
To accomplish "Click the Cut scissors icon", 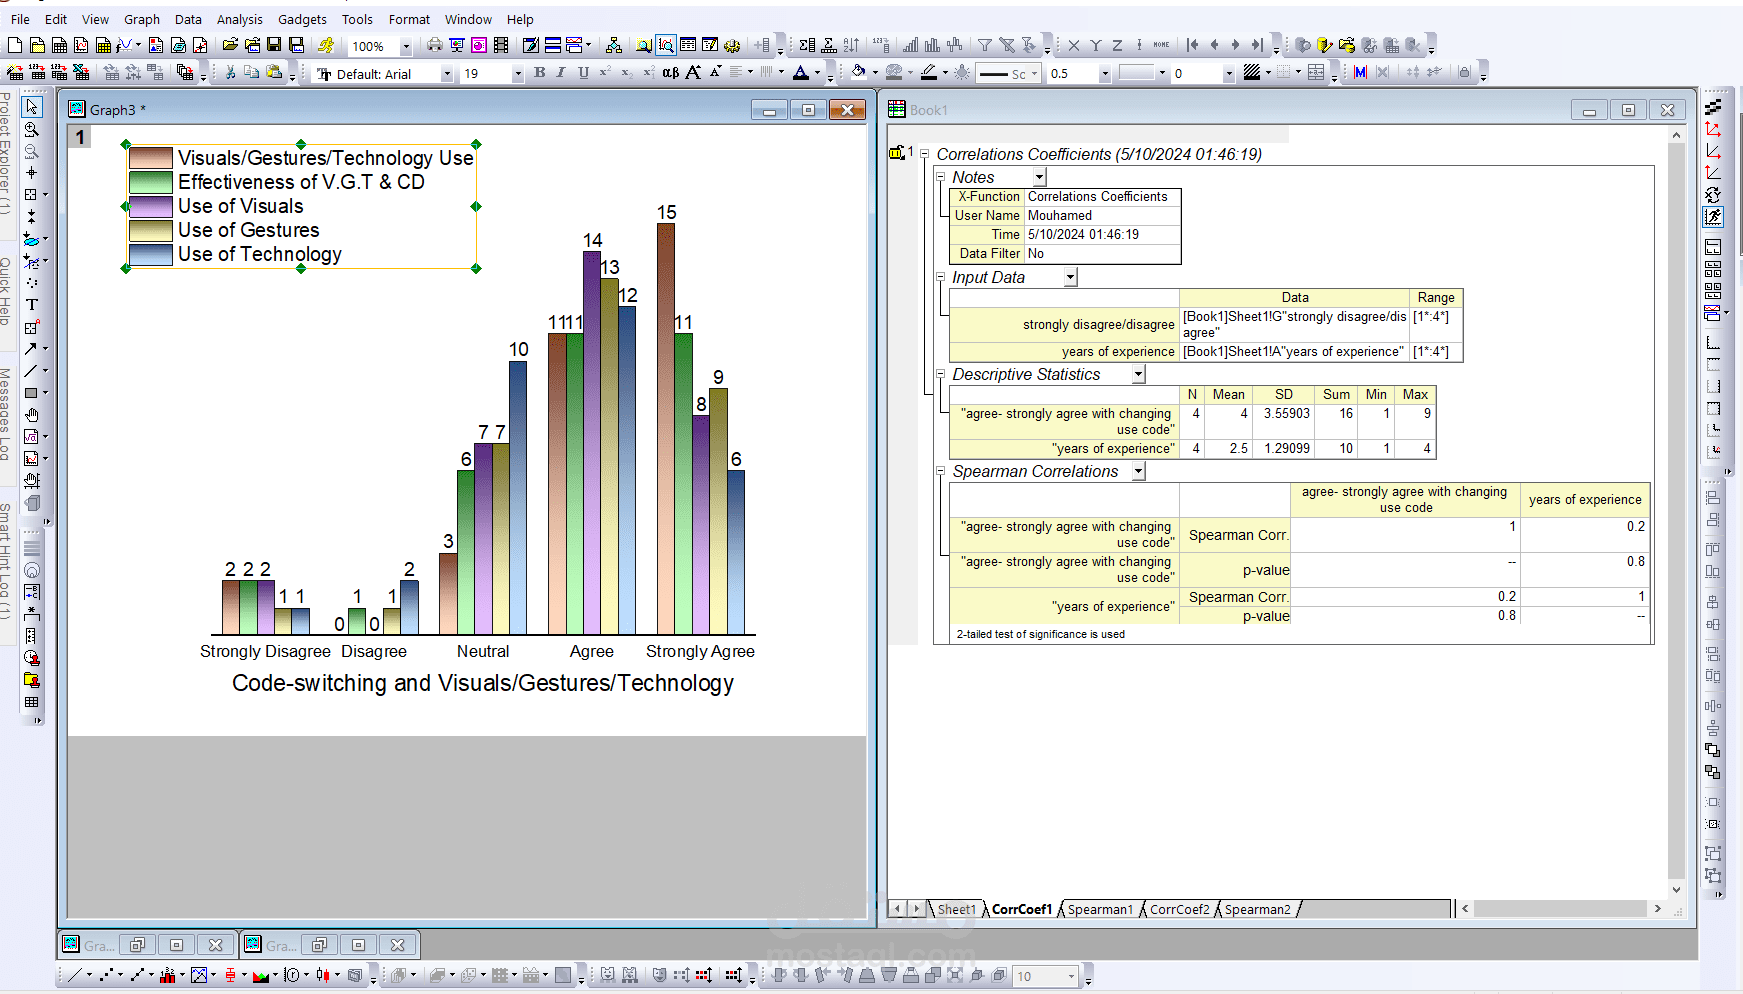I will click(230, 73).
